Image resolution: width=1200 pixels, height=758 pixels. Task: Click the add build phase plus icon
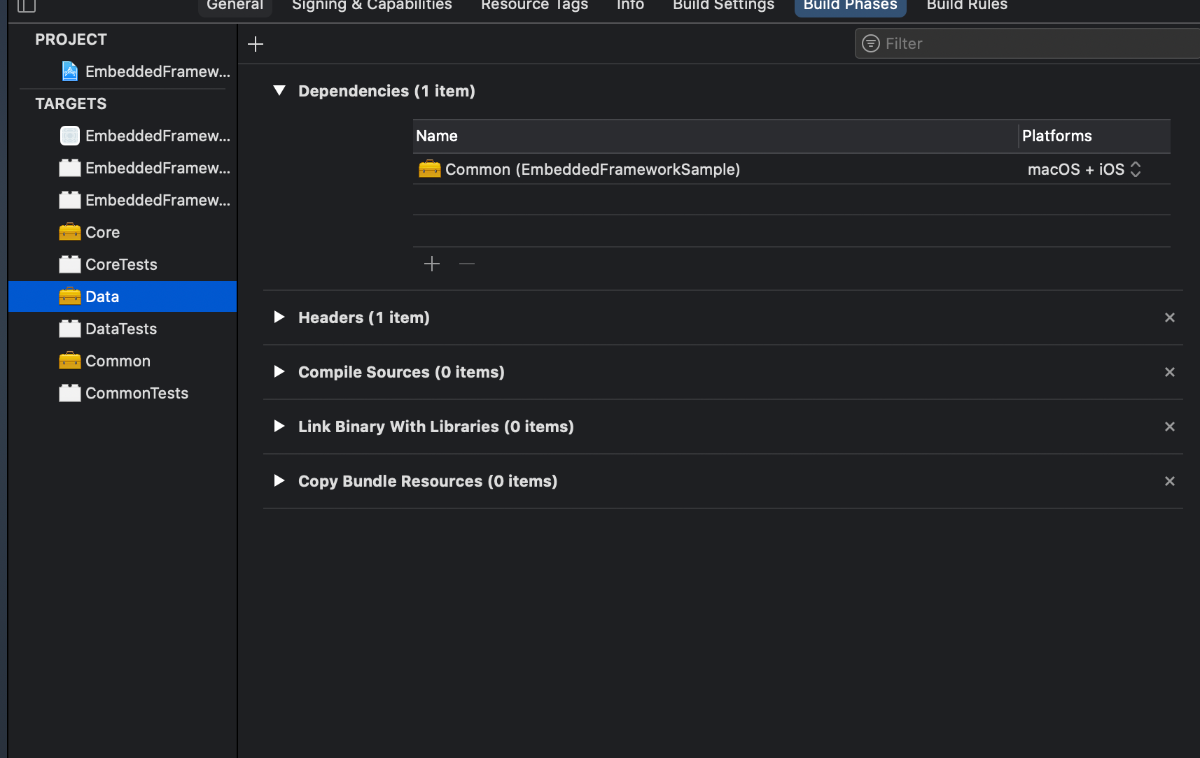click(x=256, y=44)
